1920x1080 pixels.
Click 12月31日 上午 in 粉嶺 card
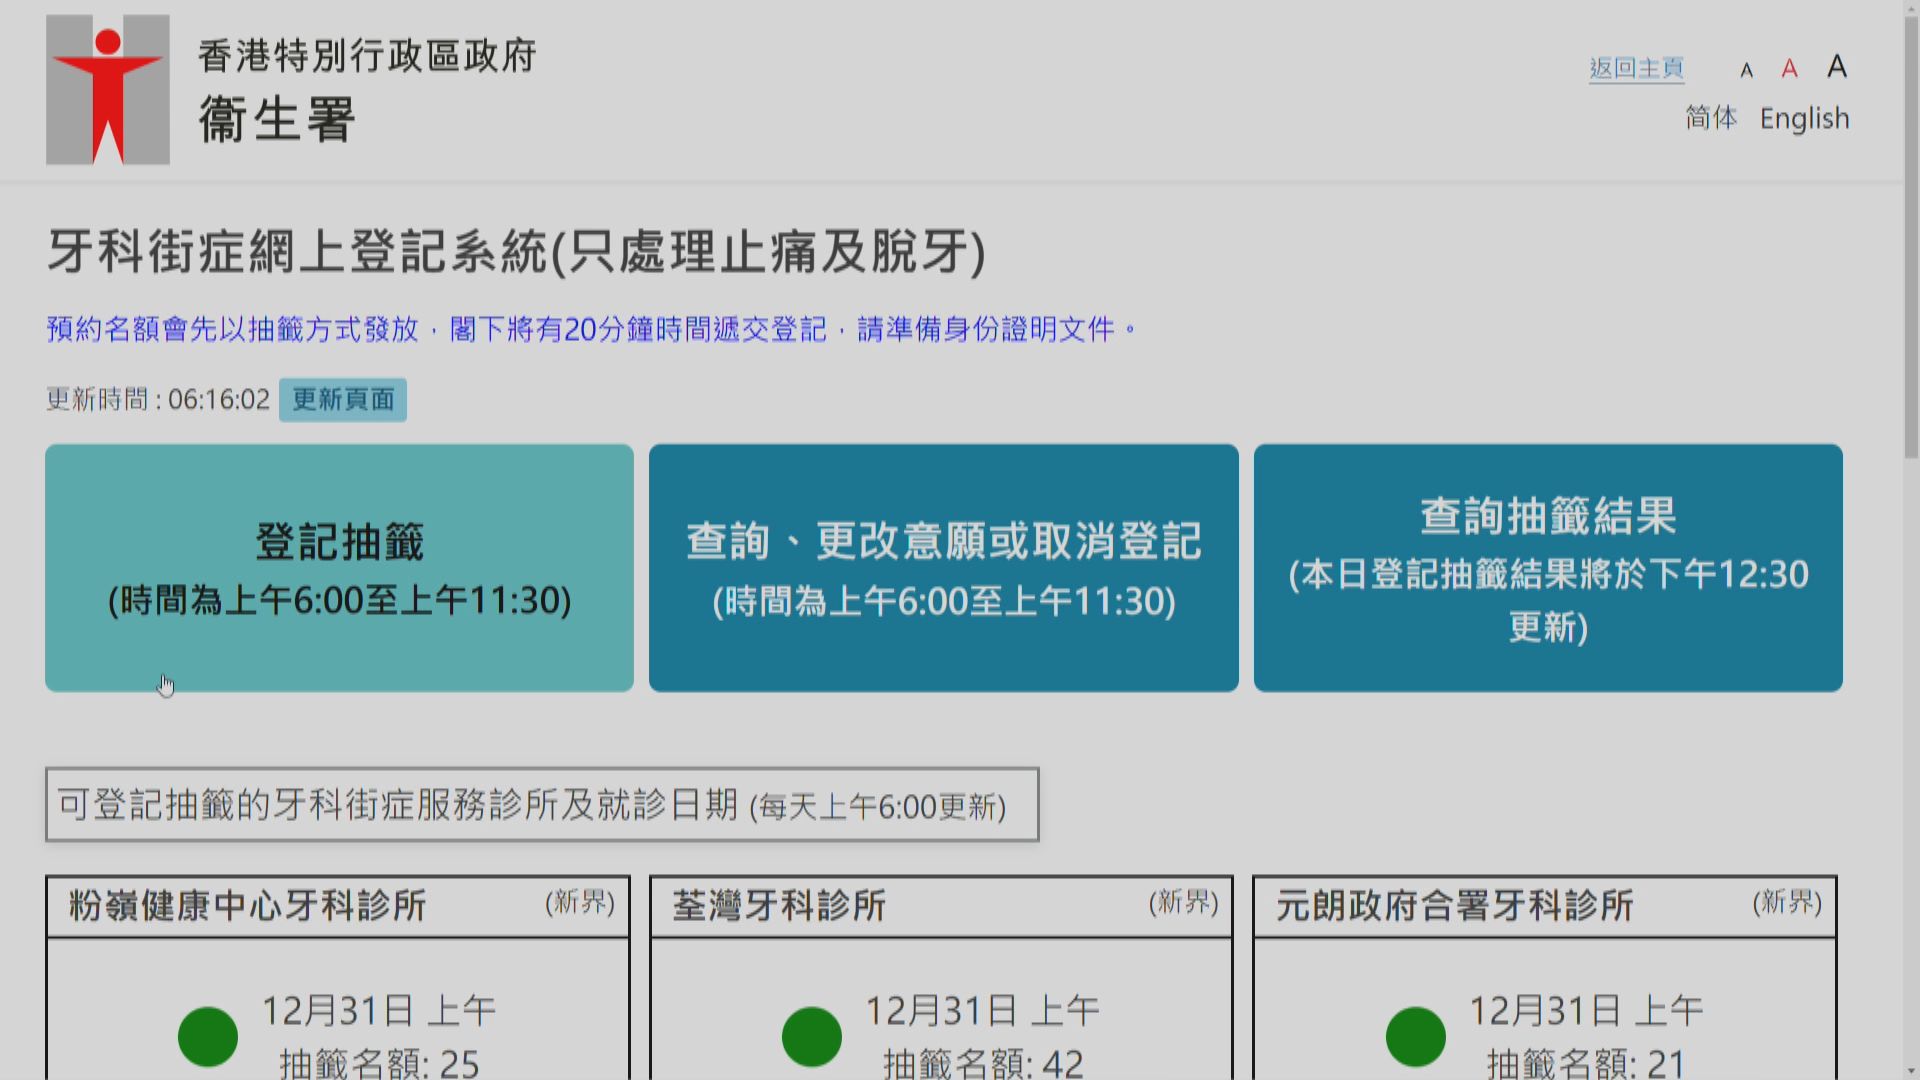[x=379, y=1011]
